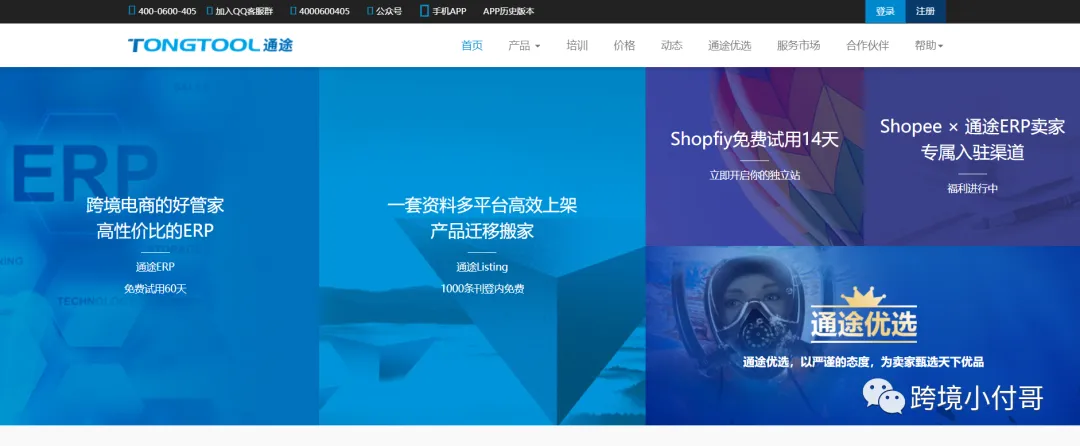
Task: Expand the arrow beside 产品
Action: point(537,46)
